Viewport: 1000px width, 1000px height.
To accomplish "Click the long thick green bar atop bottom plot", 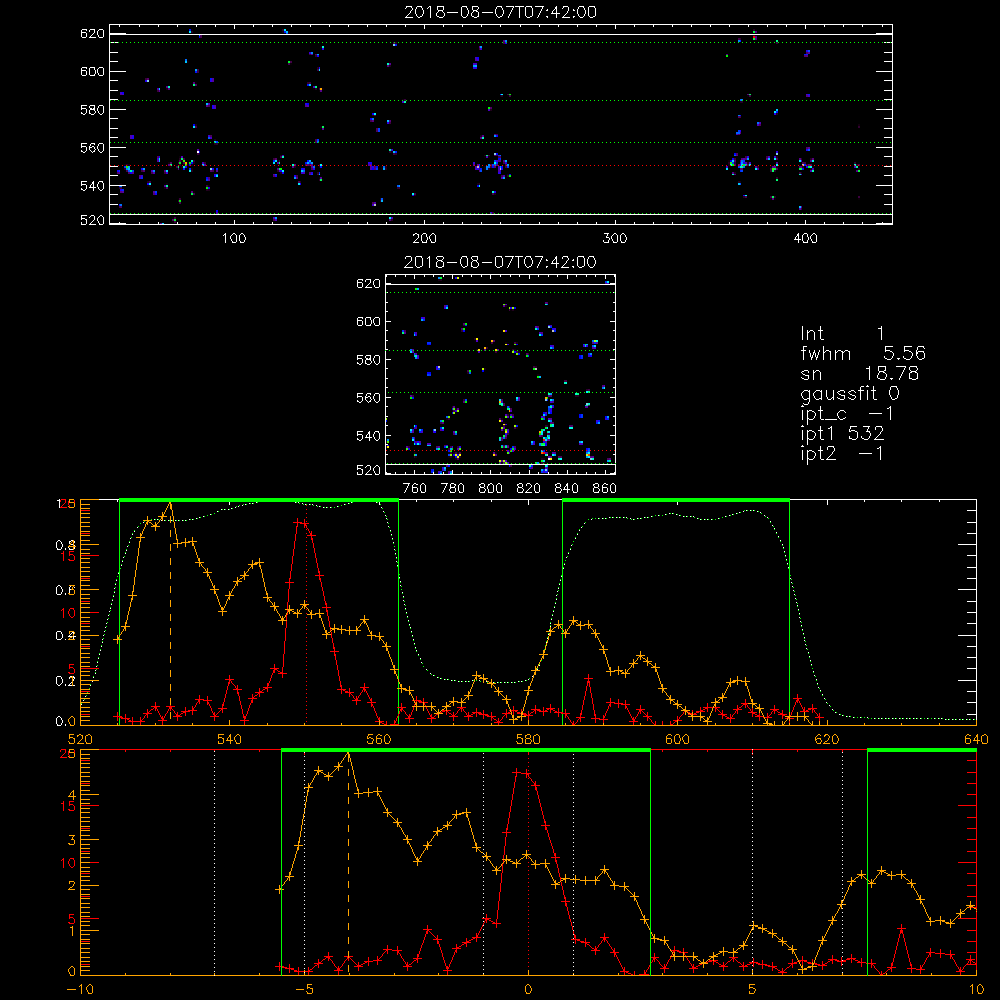I will point(466,750).
